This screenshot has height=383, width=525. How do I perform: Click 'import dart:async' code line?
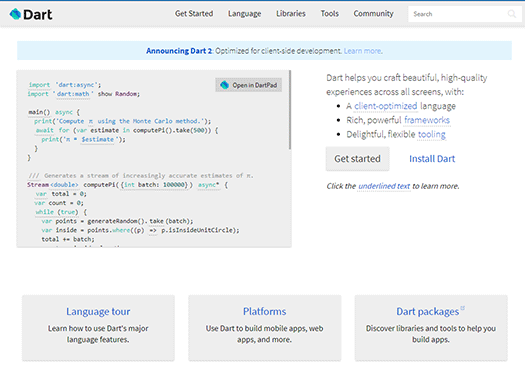65,85
